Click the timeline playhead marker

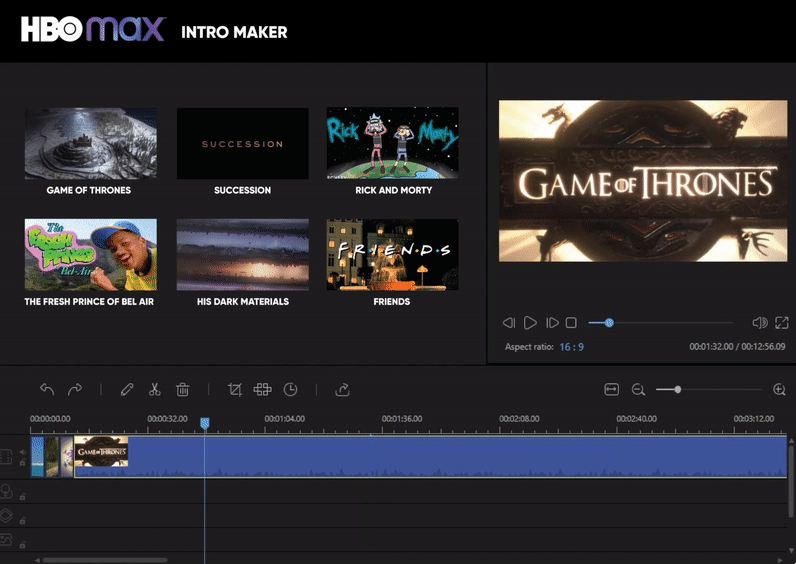205,423
